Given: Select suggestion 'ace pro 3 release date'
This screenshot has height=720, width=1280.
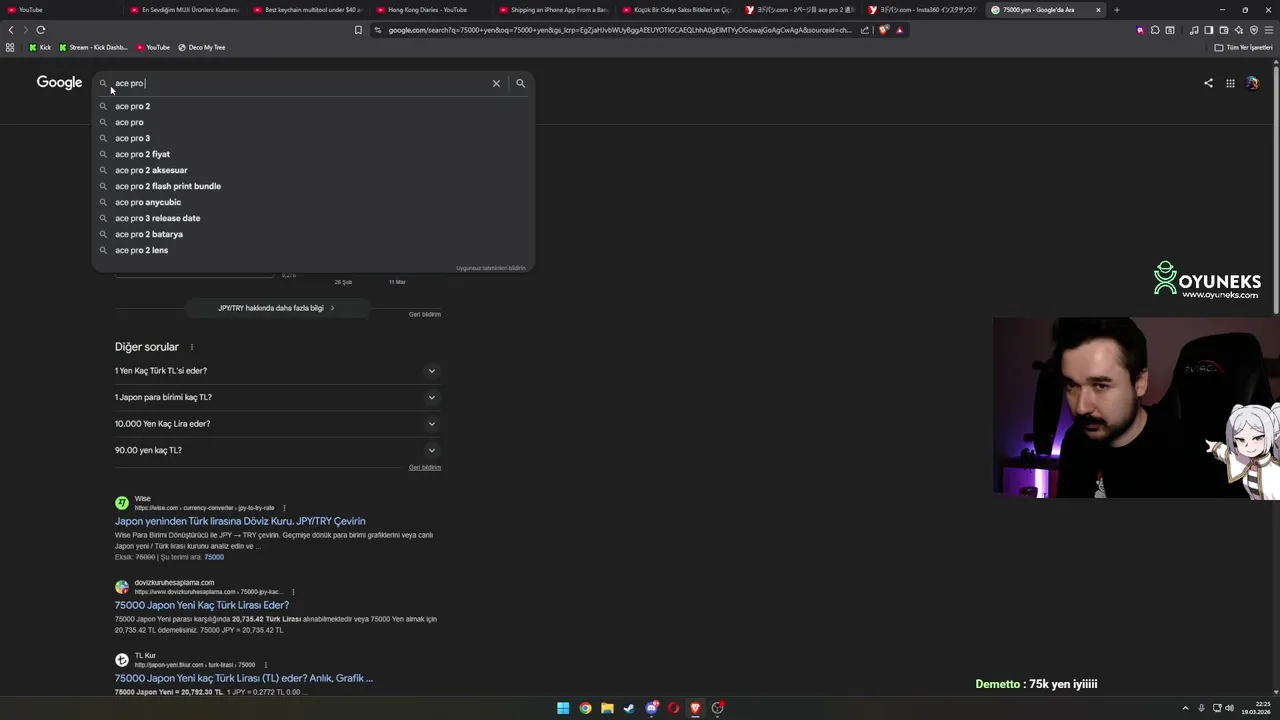Looking at the screenshot, I should tap(313, 218).
